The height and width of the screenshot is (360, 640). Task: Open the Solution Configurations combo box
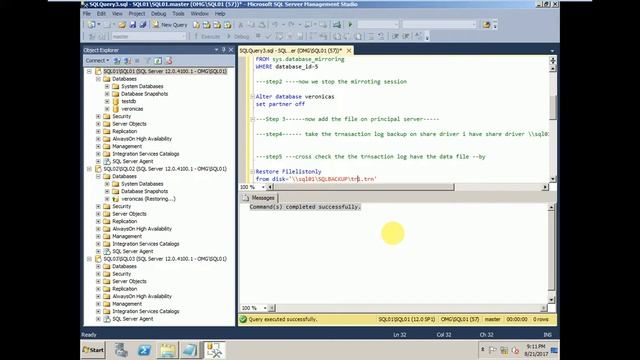click(378, 25)
